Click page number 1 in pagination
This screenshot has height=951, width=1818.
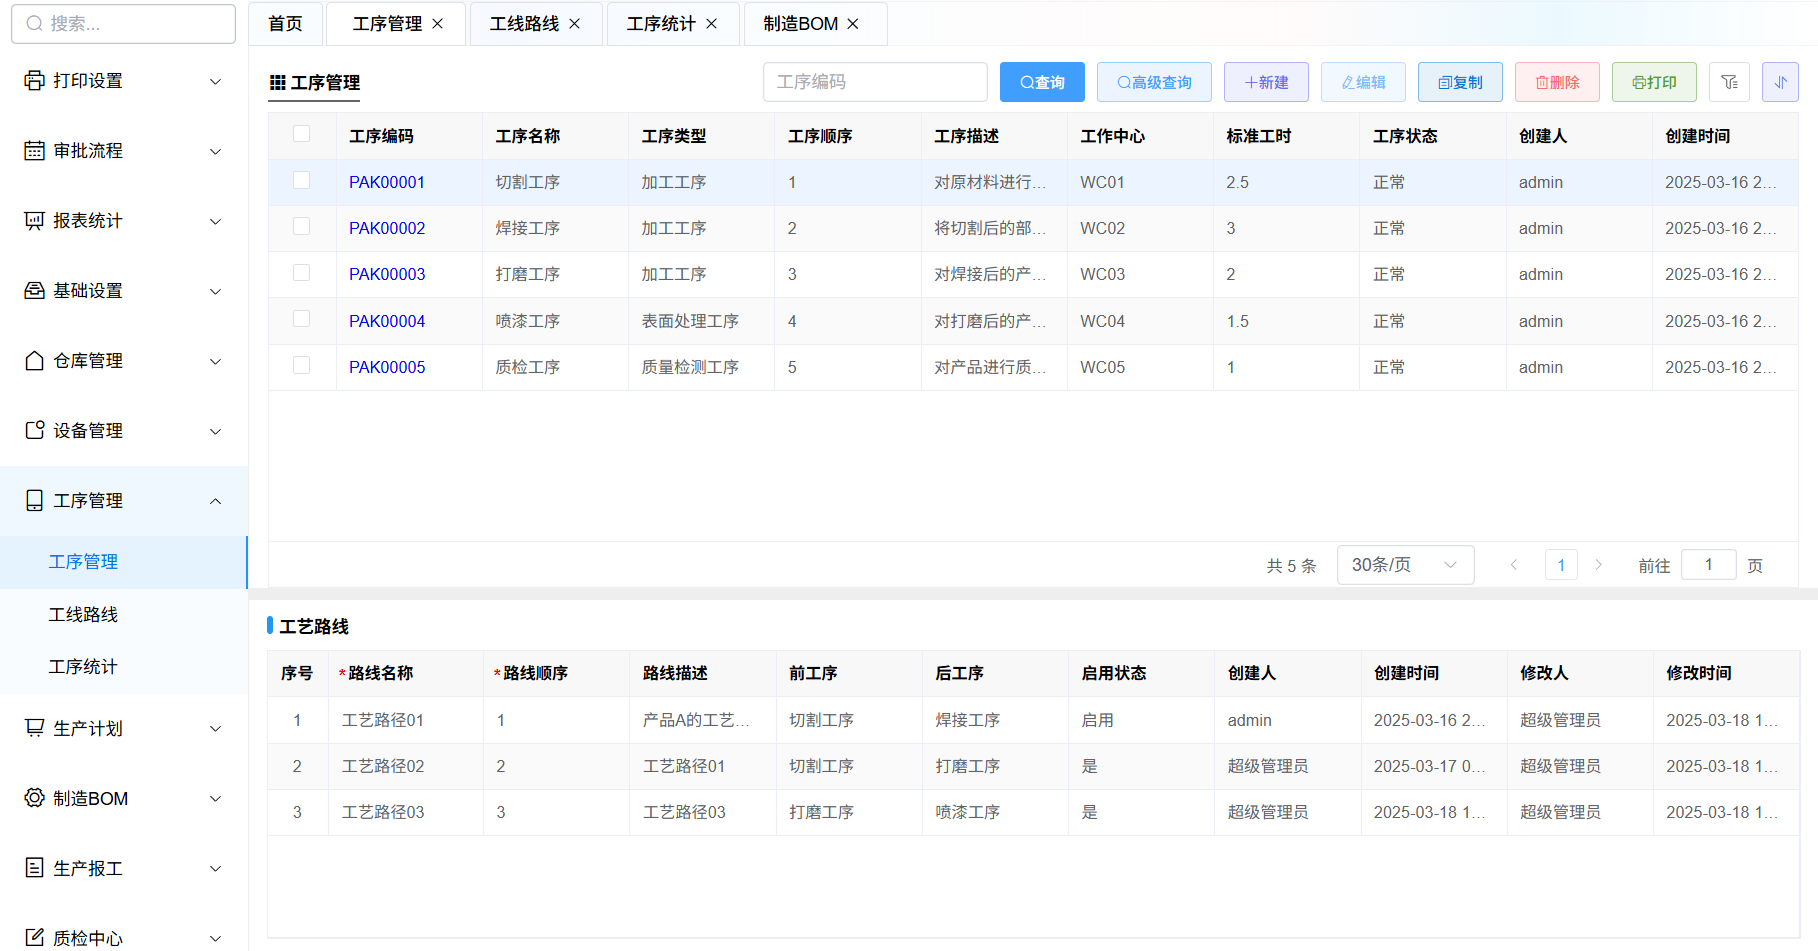(1561, 565)
